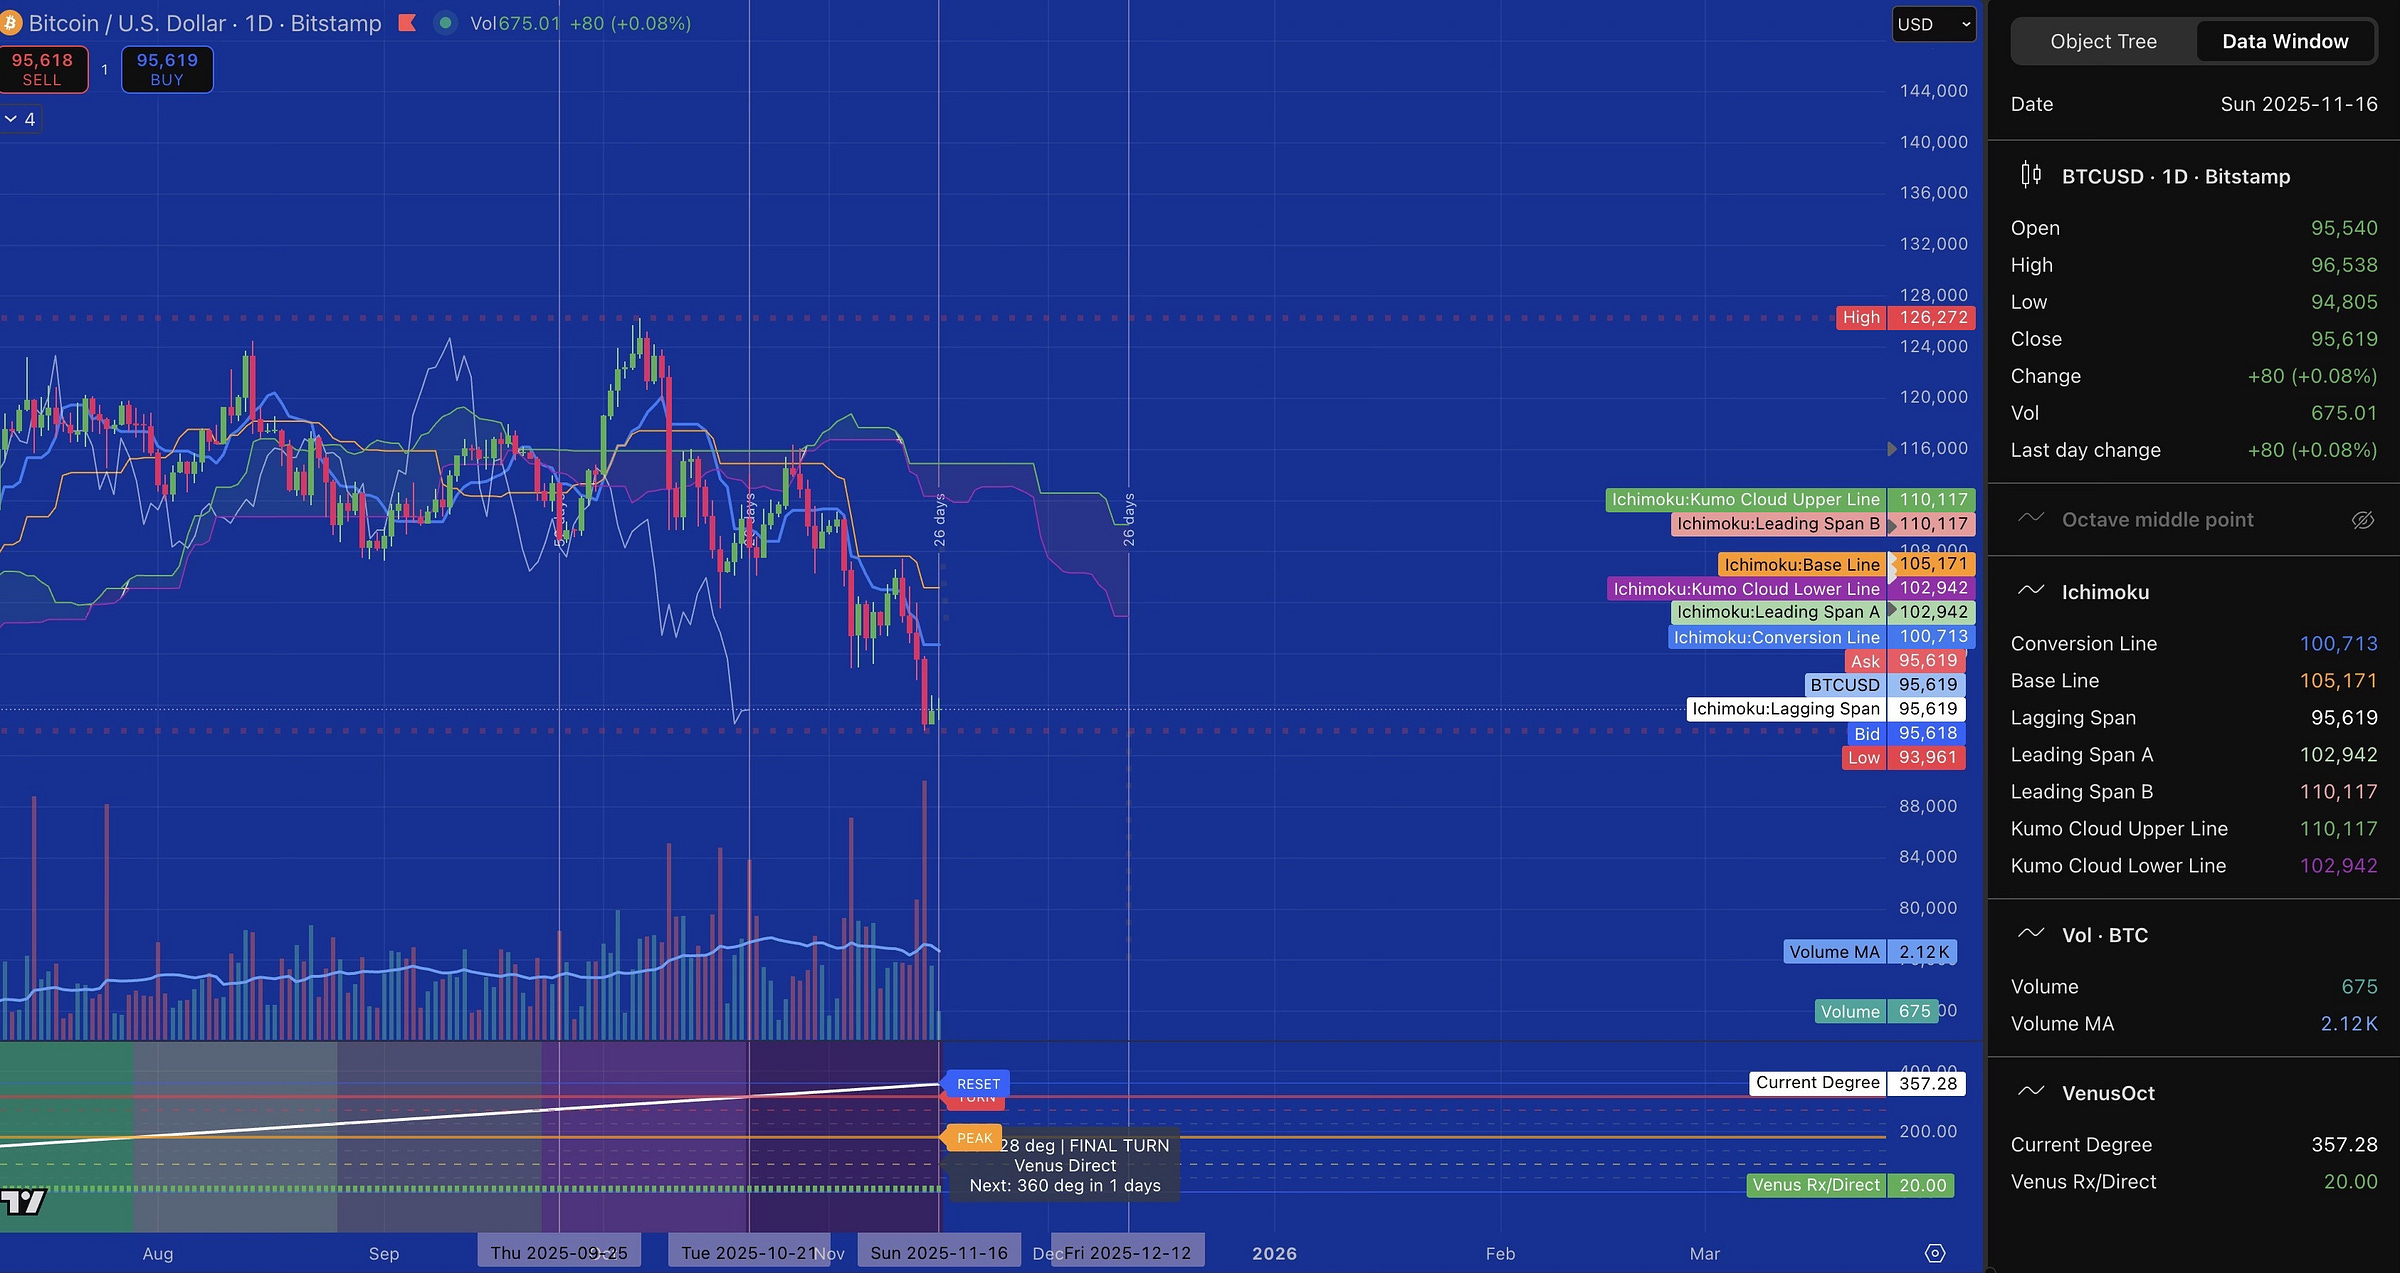This screenshot has height=1273, width=2400.
Task: Expand the collapsed indicators legend showing 4
Action: pos(20,119)
